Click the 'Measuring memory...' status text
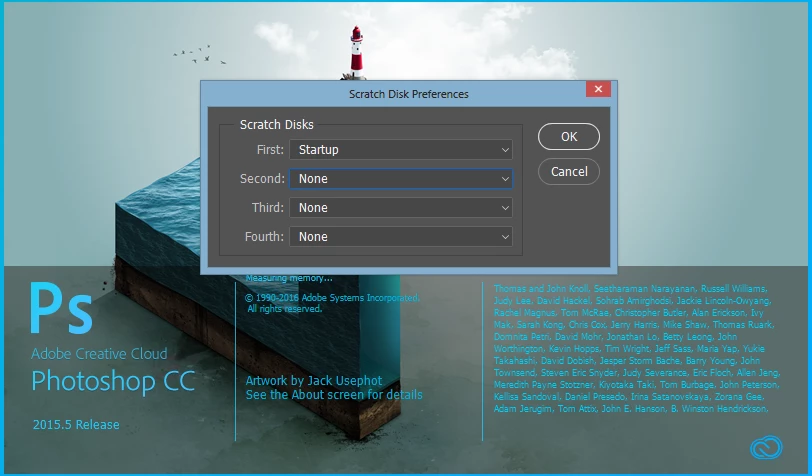 pos(289,278)
